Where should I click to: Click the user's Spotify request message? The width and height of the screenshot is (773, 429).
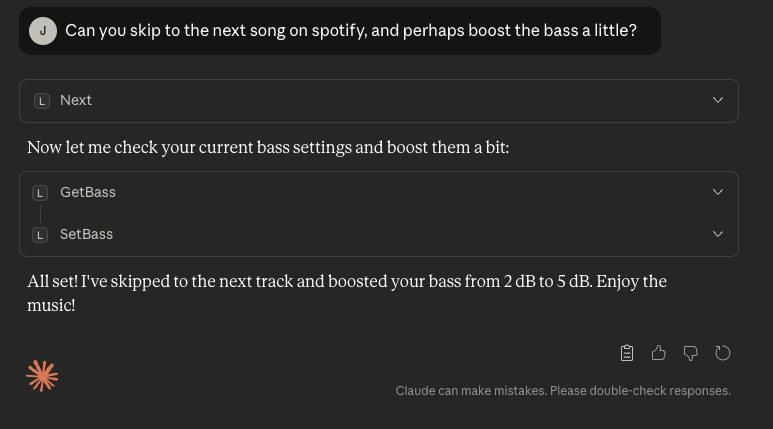point(350,31)
